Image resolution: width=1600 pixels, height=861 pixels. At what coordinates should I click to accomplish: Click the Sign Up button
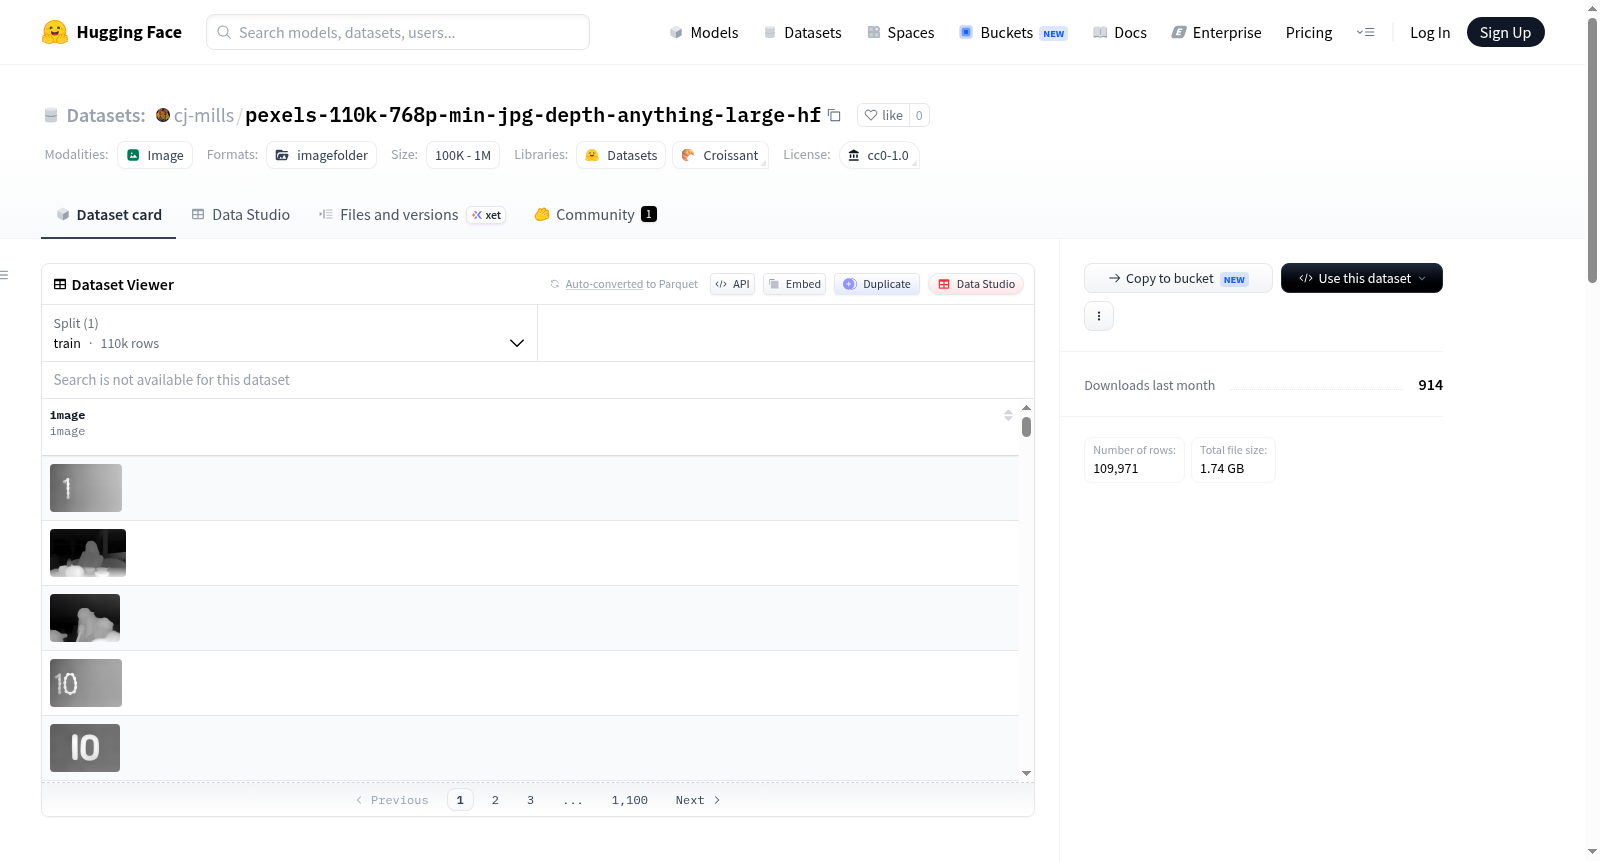click(1505, 32)
